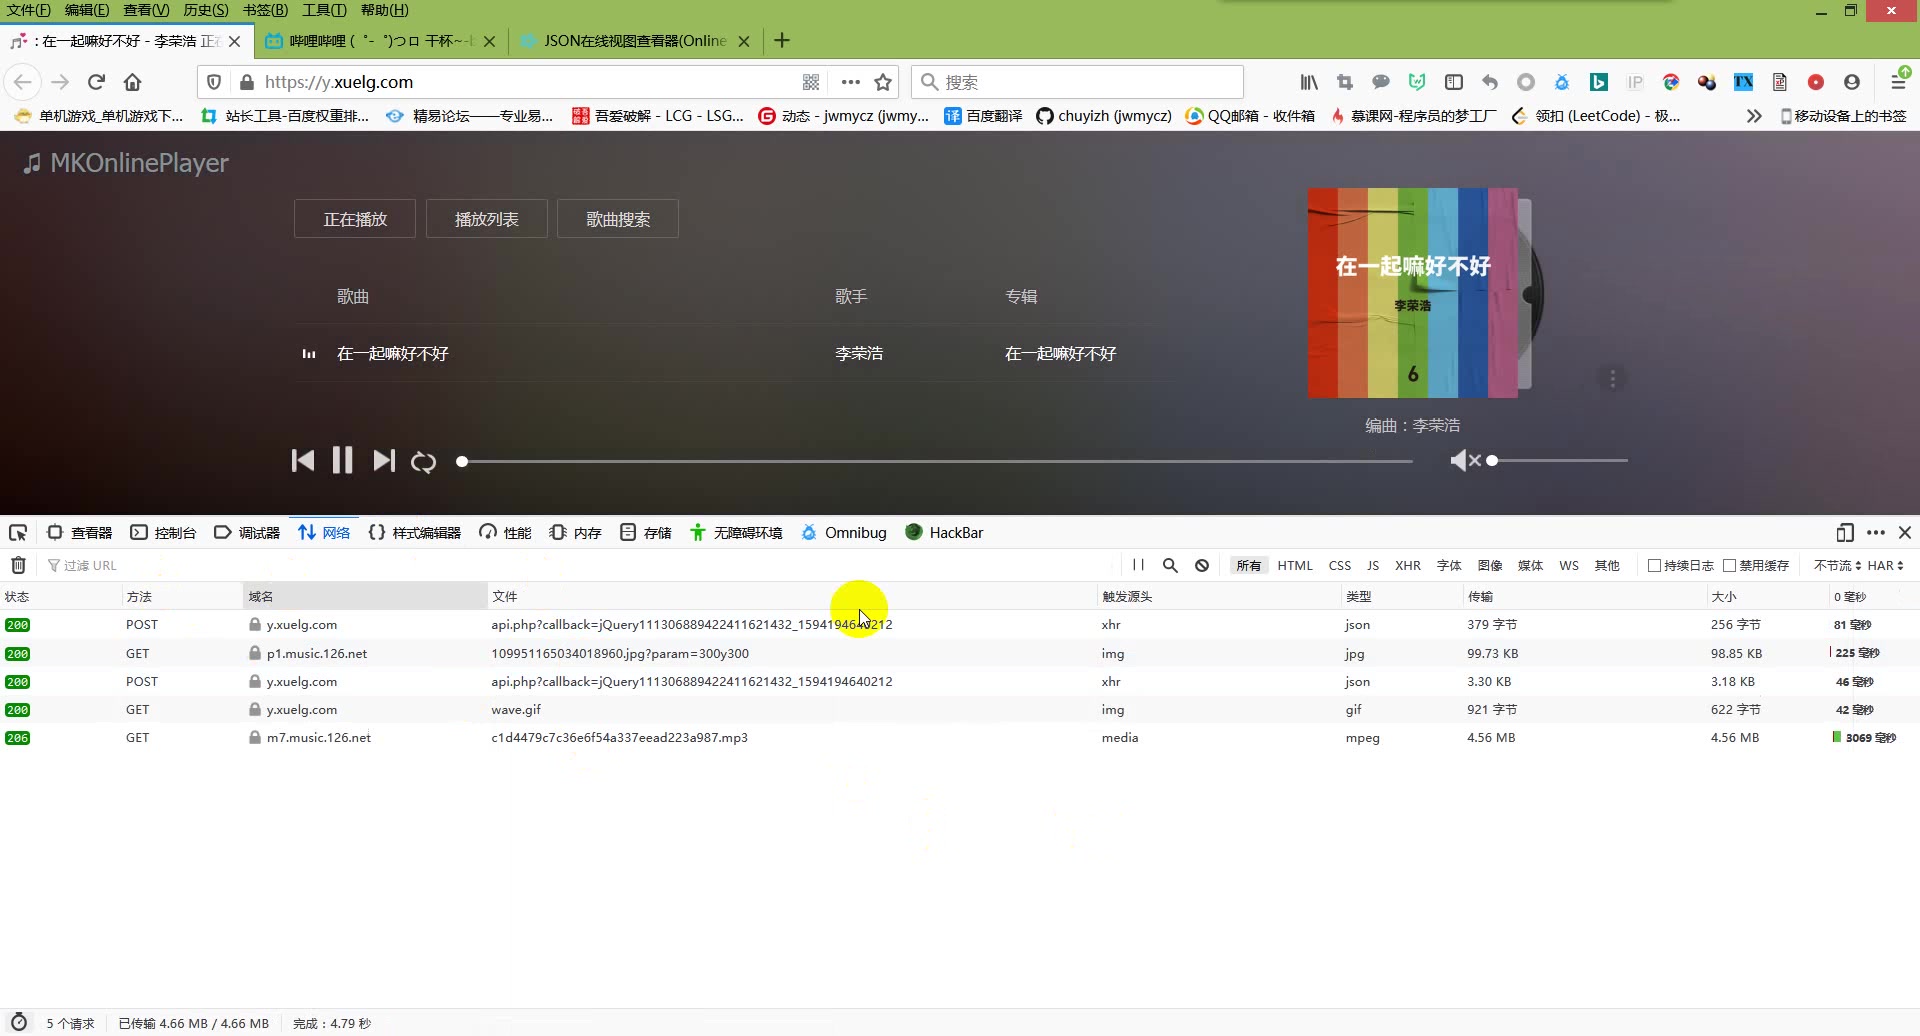This screenshot has width=1920, height=1036.
Task: Bookmark this page with star
Action: (883, 82)
